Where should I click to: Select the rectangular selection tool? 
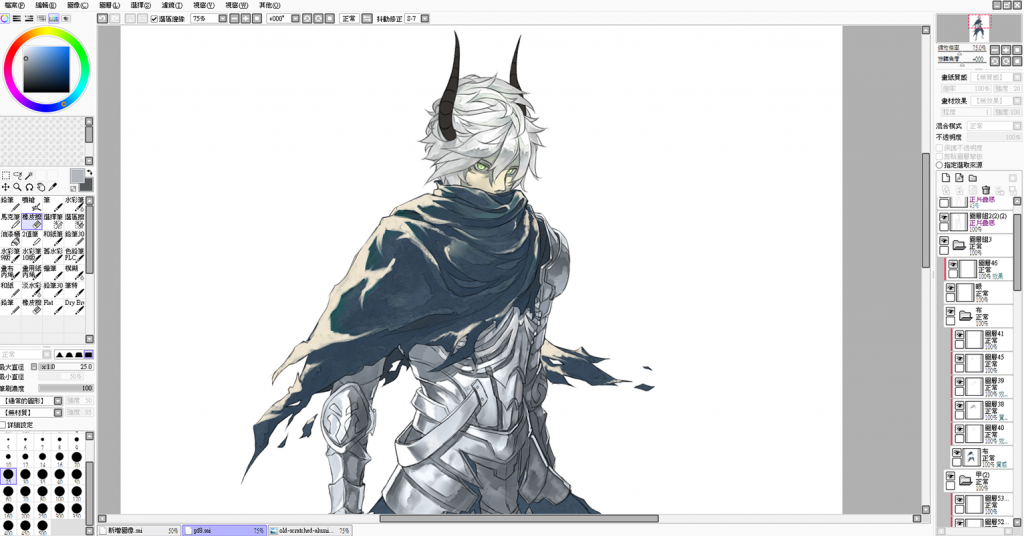[x=6, y=175]
